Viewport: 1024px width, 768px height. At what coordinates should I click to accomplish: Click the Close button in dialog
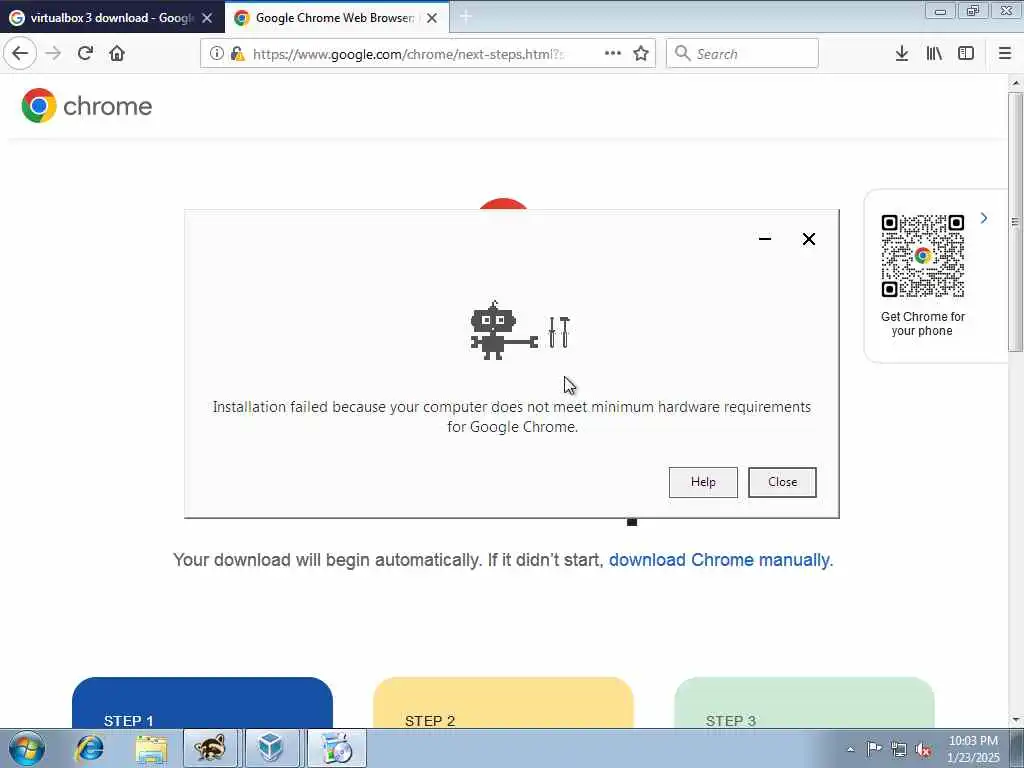pyautogui.click(x=782, y=482)
